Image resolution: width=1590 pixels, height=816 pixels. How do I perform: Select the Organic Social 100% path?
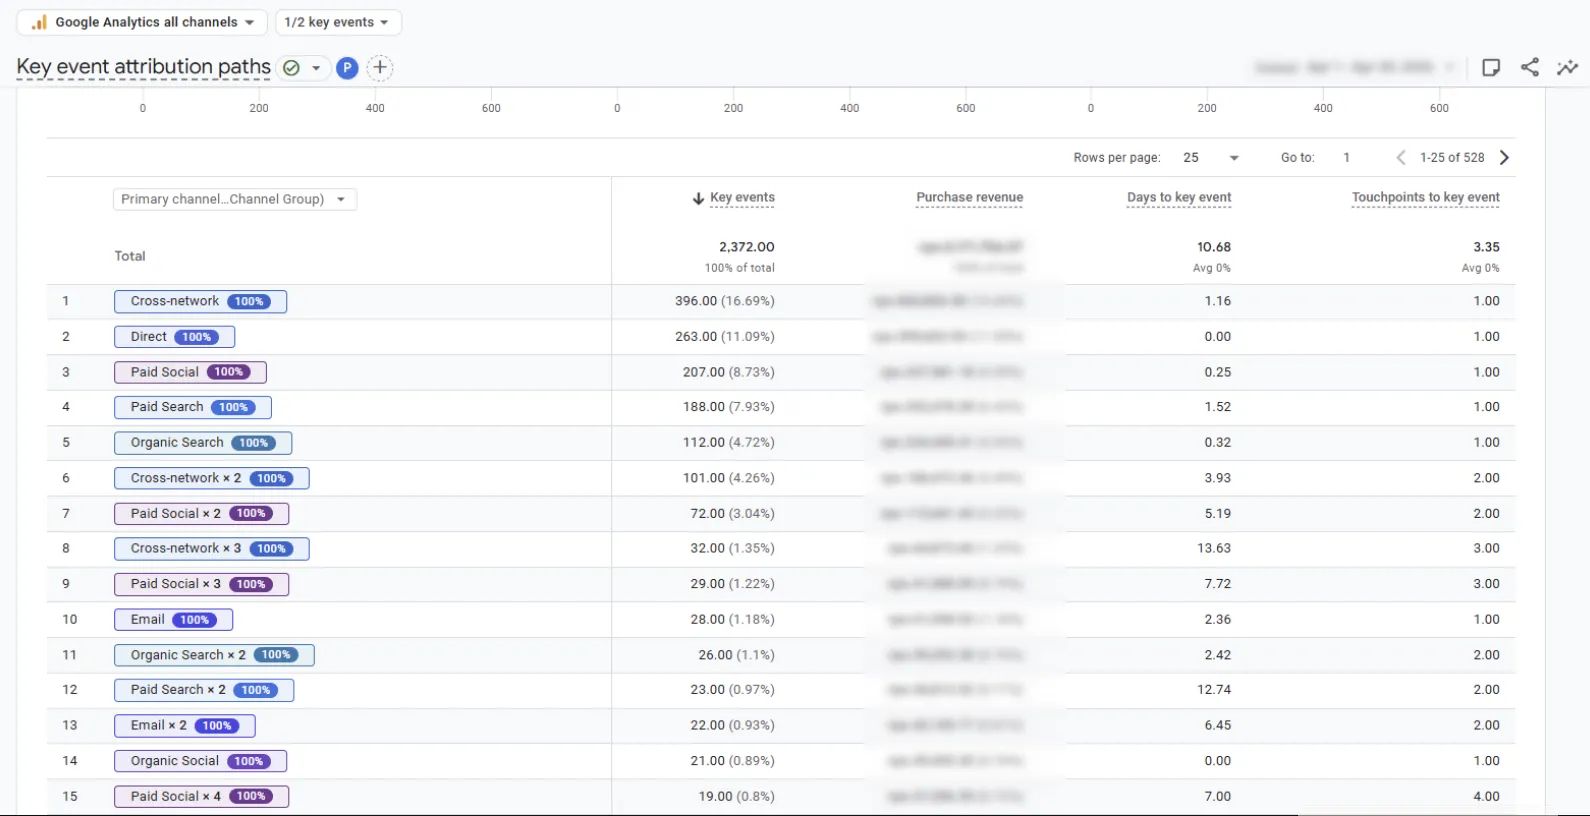[x=200, y=761]
